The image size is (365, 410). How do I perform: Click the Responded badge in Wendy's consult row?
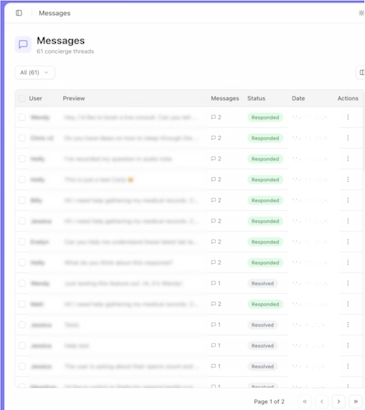click(265, 117)
